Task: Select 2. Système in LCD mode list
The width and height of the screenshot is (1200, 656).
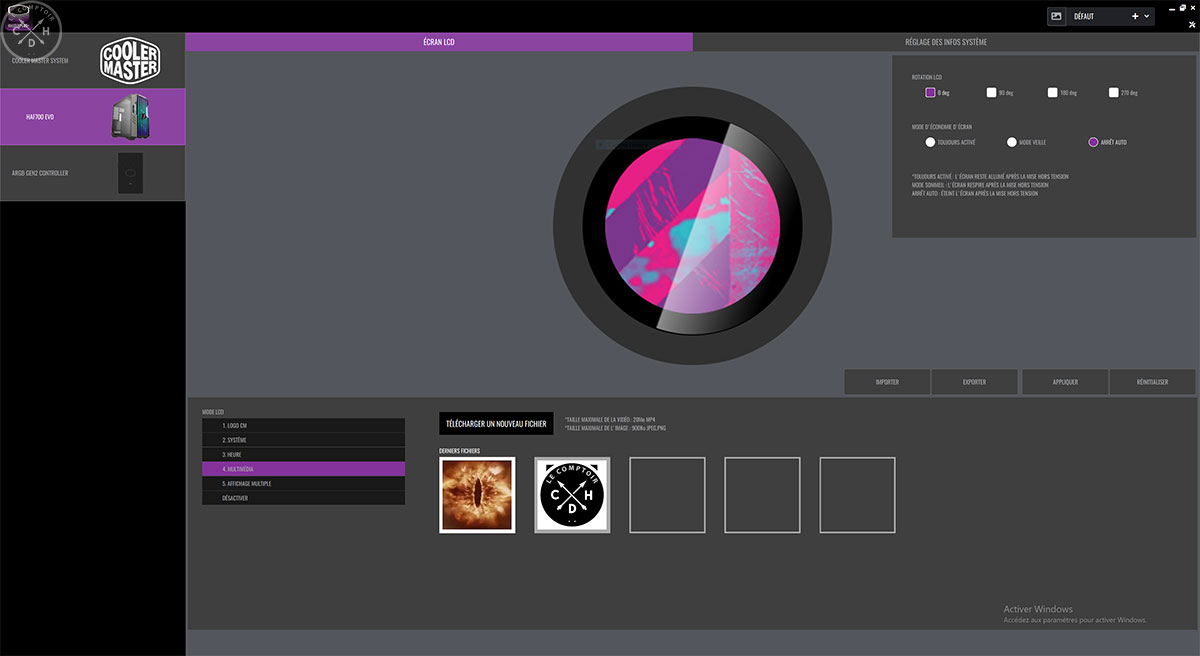Action: pyautogui.click(x=303, y=440)
